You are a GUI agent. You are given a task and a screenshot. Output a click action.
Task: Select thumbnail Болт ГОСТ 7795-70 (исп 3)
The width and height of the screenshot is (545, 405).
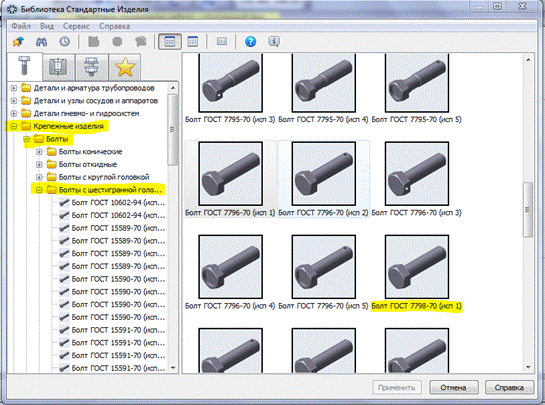[230, 83]
